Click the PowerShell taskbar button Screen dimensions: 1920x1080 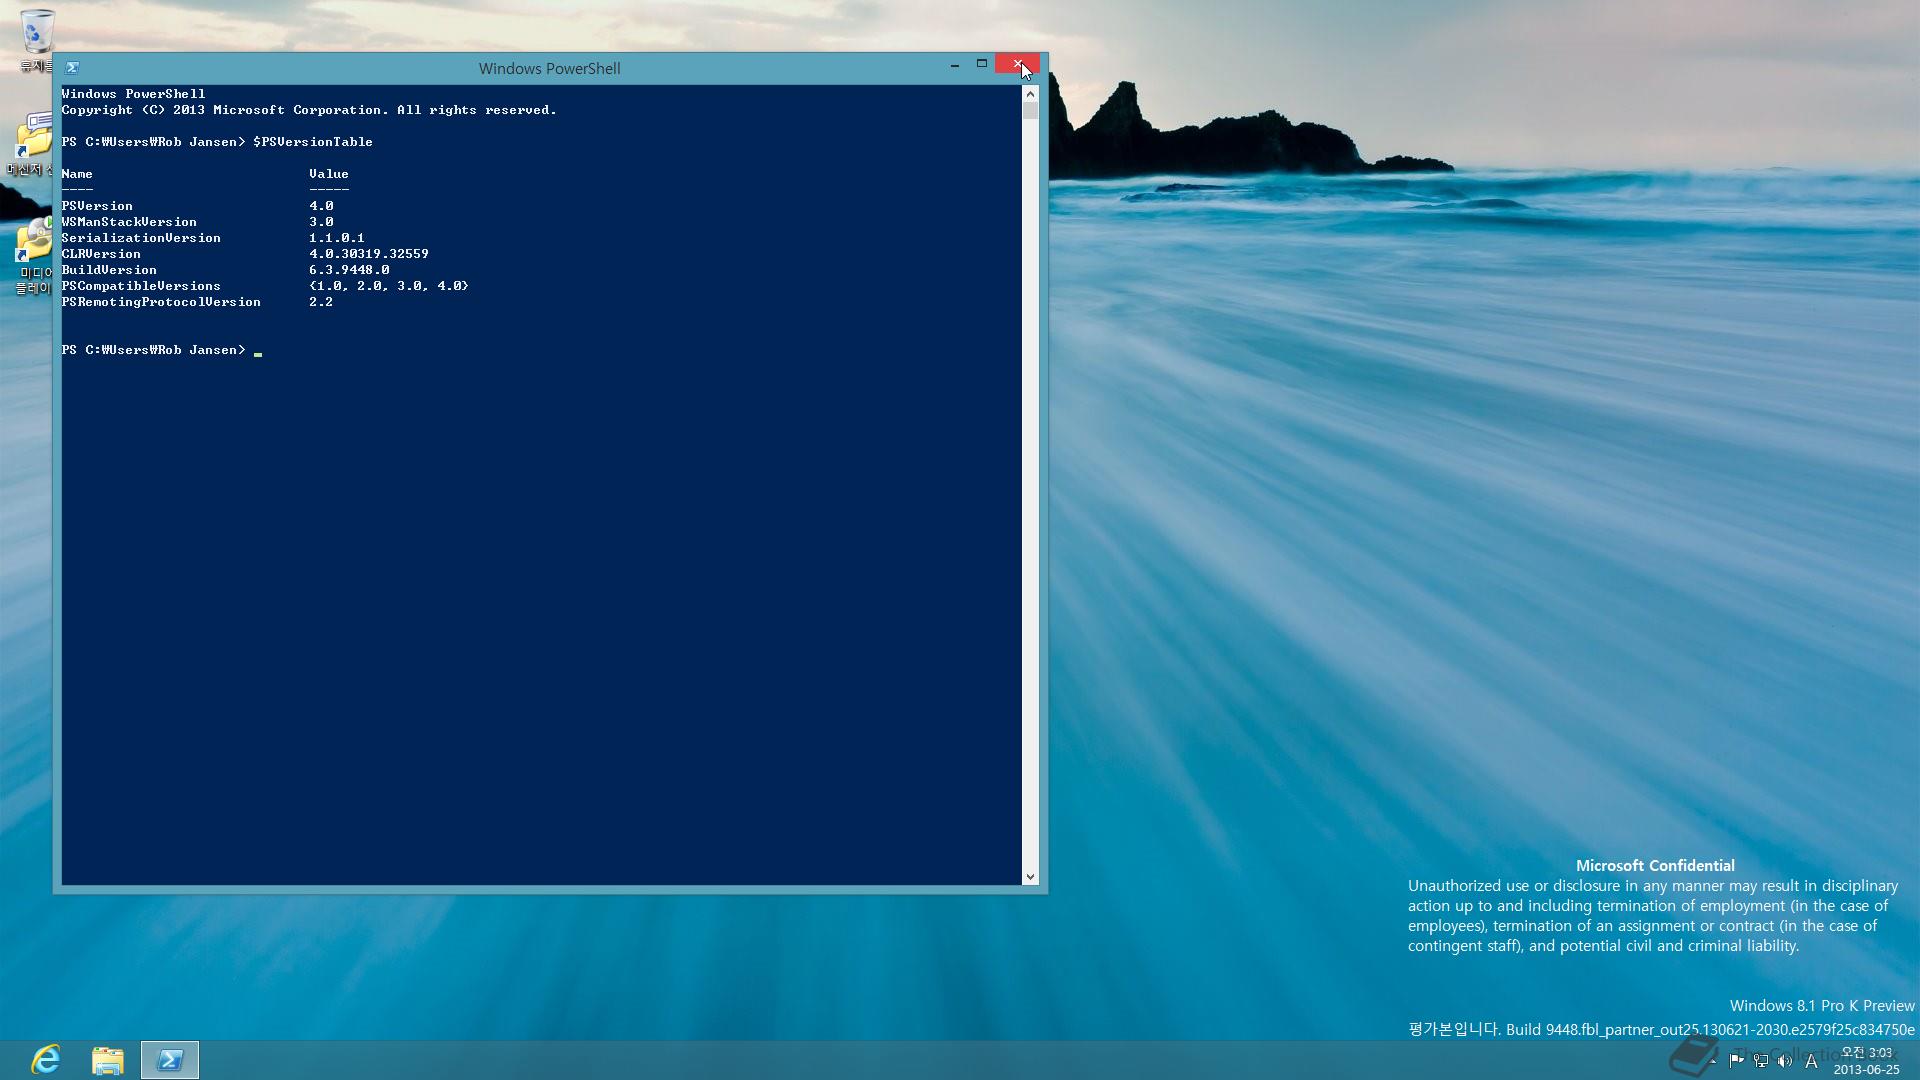click(x=170, y=1060)
